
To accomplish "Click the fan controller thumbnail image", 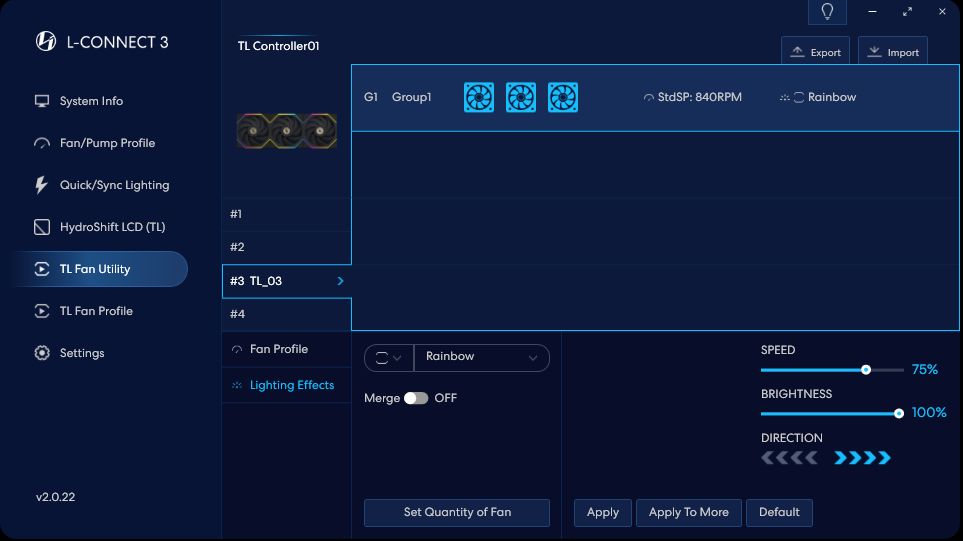I will 286,131.
